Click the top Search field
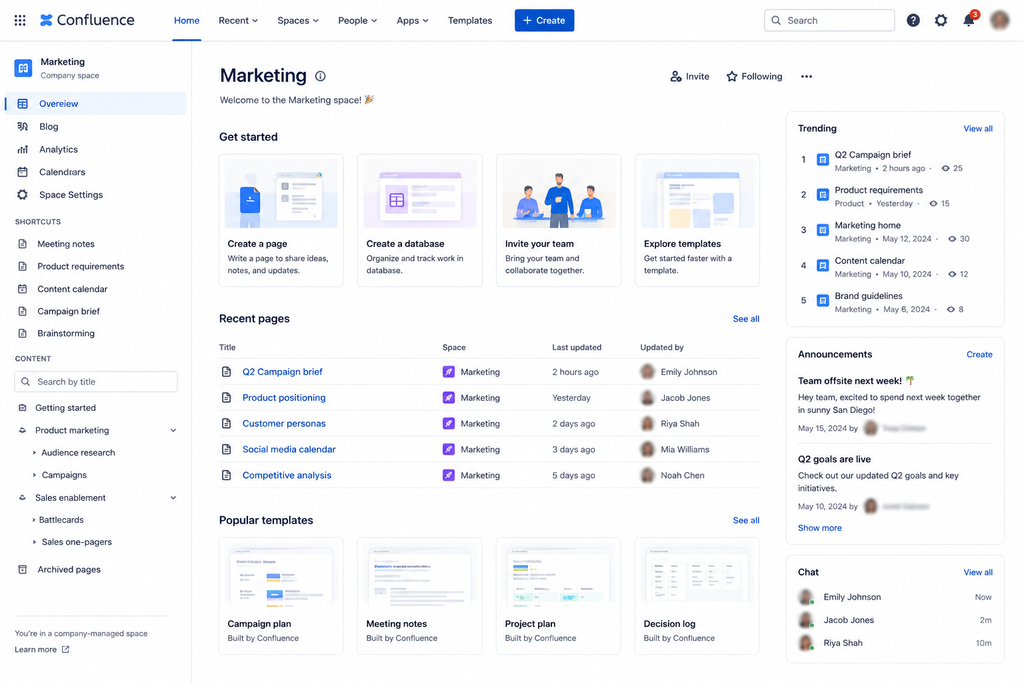 pos(829,20)
